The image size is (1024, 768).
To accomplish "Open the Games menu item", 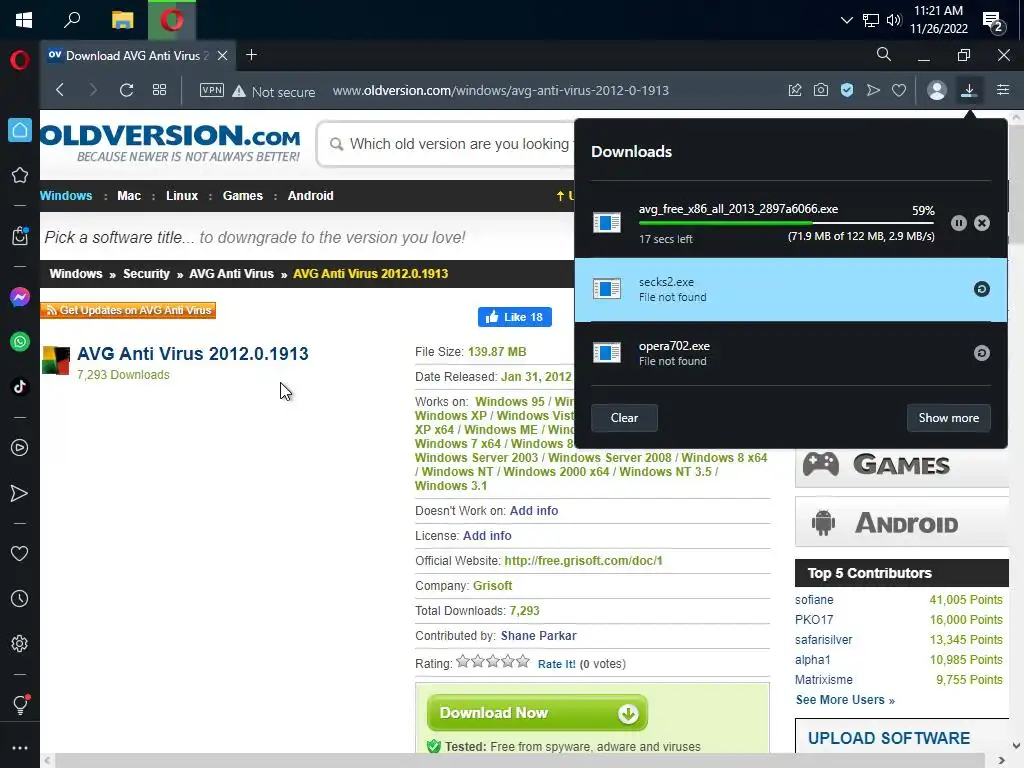I will point(242,196).
